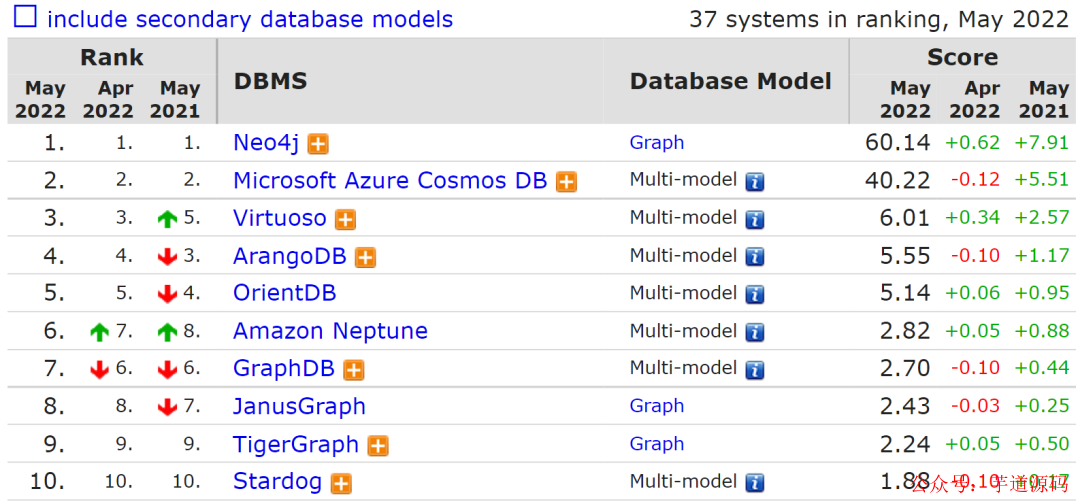Click the DBMS column header
This screenshot has height=504, width=1080.
click(x=271, y=81)
